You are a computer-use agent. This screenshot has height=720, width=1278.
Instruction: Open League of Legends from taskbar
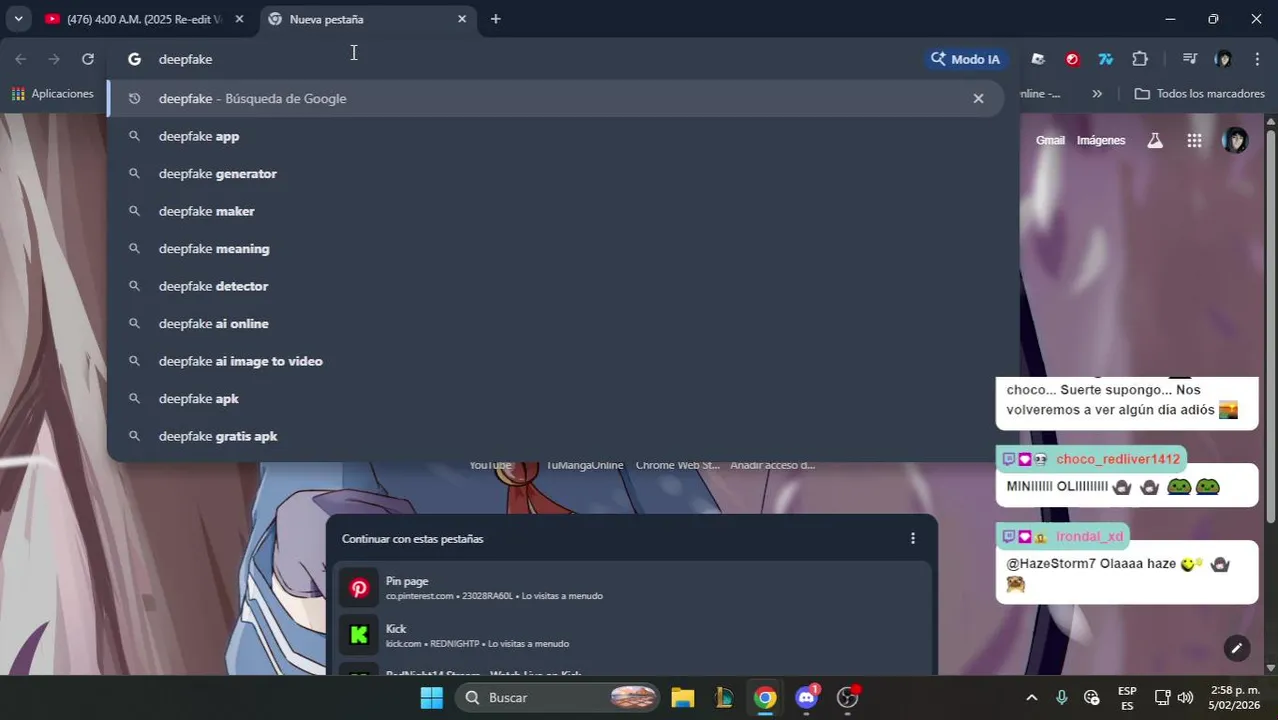pyautogui.click(x=724, y=698)
